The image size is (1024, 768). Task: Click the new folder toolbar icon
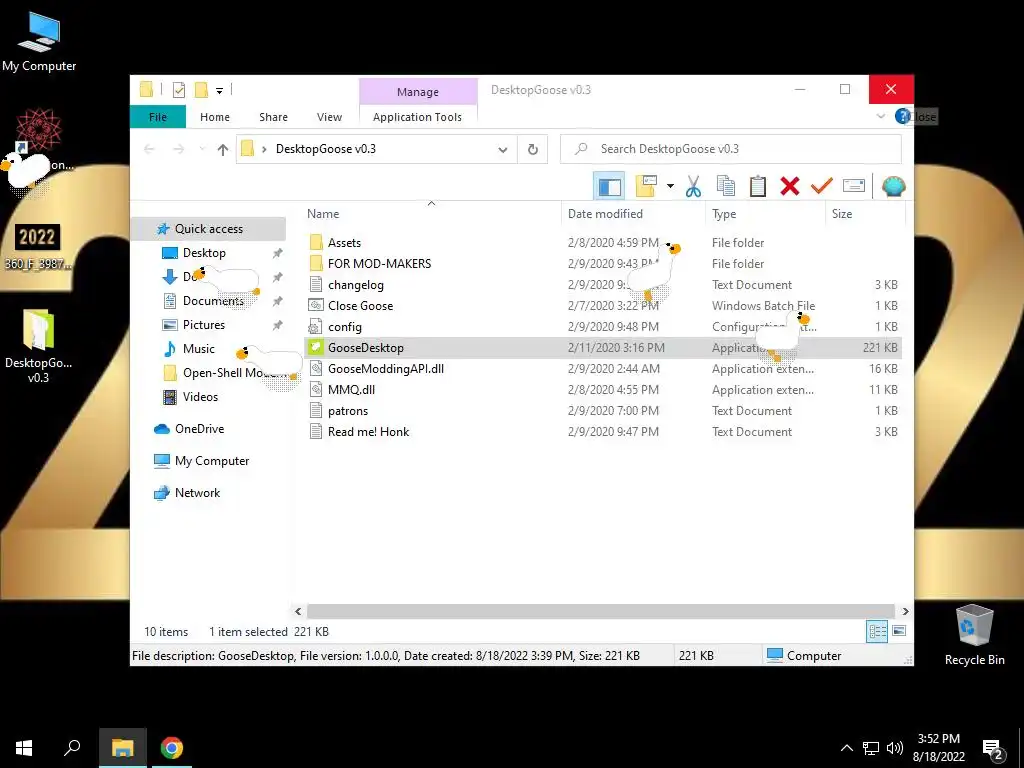pos(646,186)
